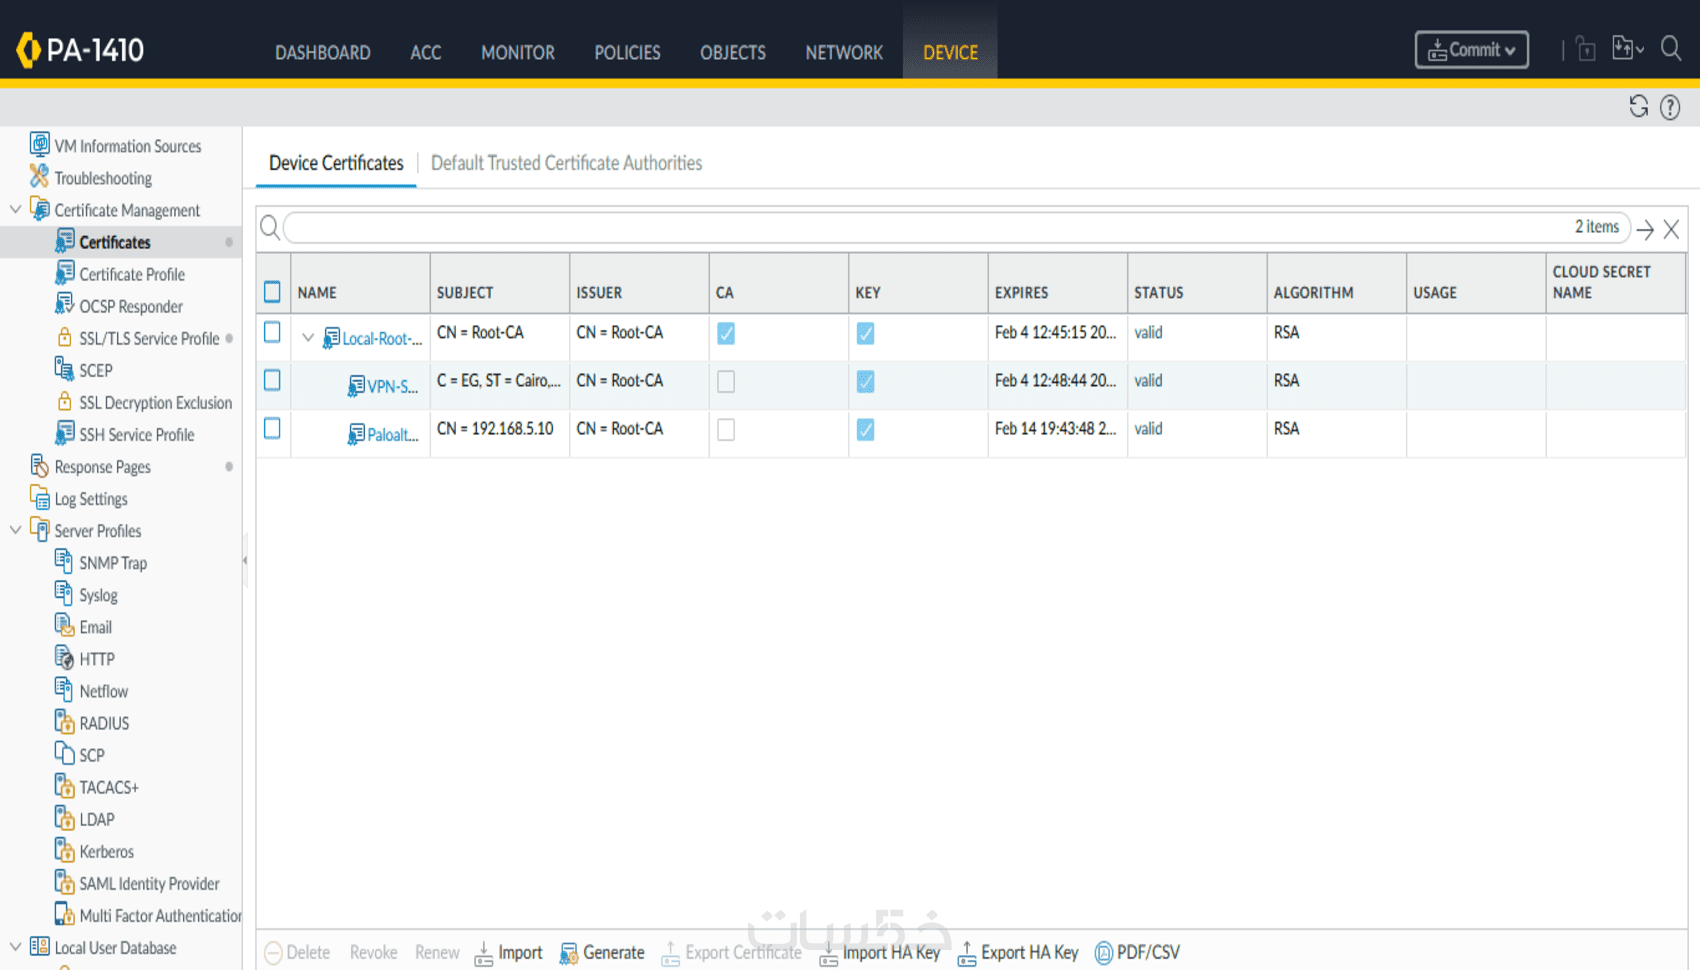Image resolution: width=1700 pixels, height=970 pixels.
Task: Toggle the select-all checkbox in table header
Action: pyautogui.click(x=272, y=292)
